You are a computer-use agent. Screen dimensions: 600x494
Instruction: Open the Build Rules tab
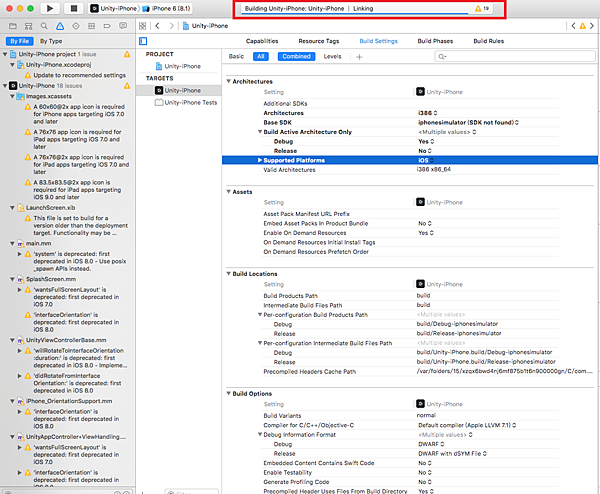[x=489, y=41]
